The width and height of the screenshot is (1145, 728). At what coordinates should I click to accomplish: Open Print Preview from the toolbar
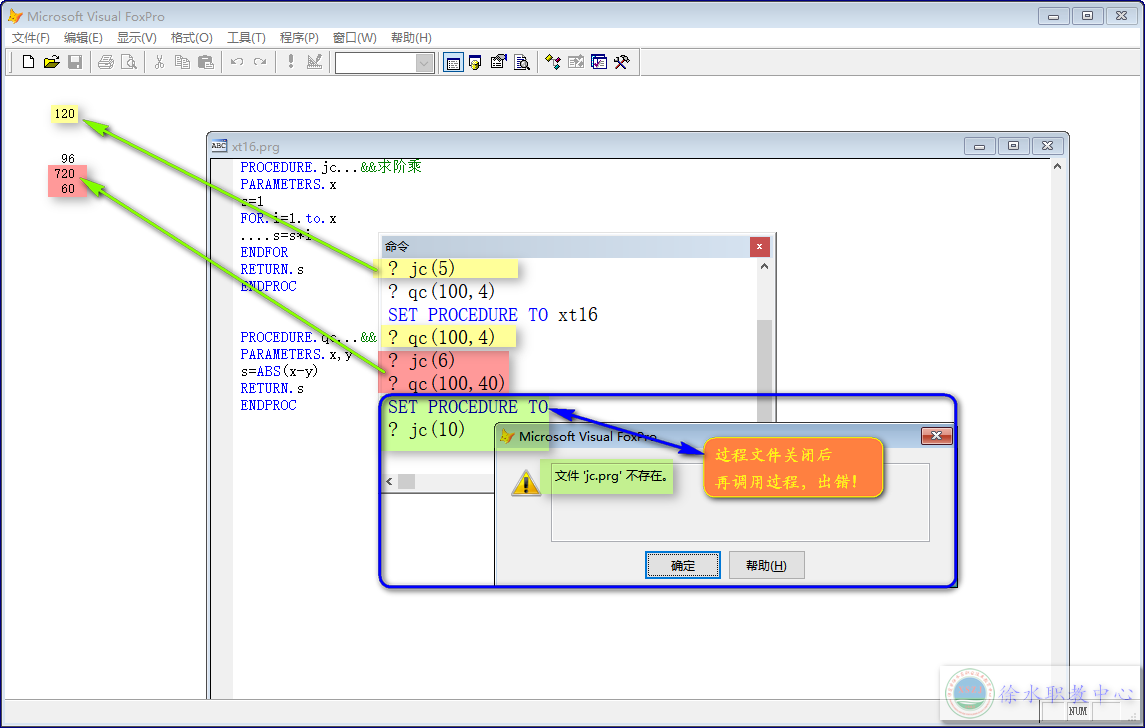point(129,62)
